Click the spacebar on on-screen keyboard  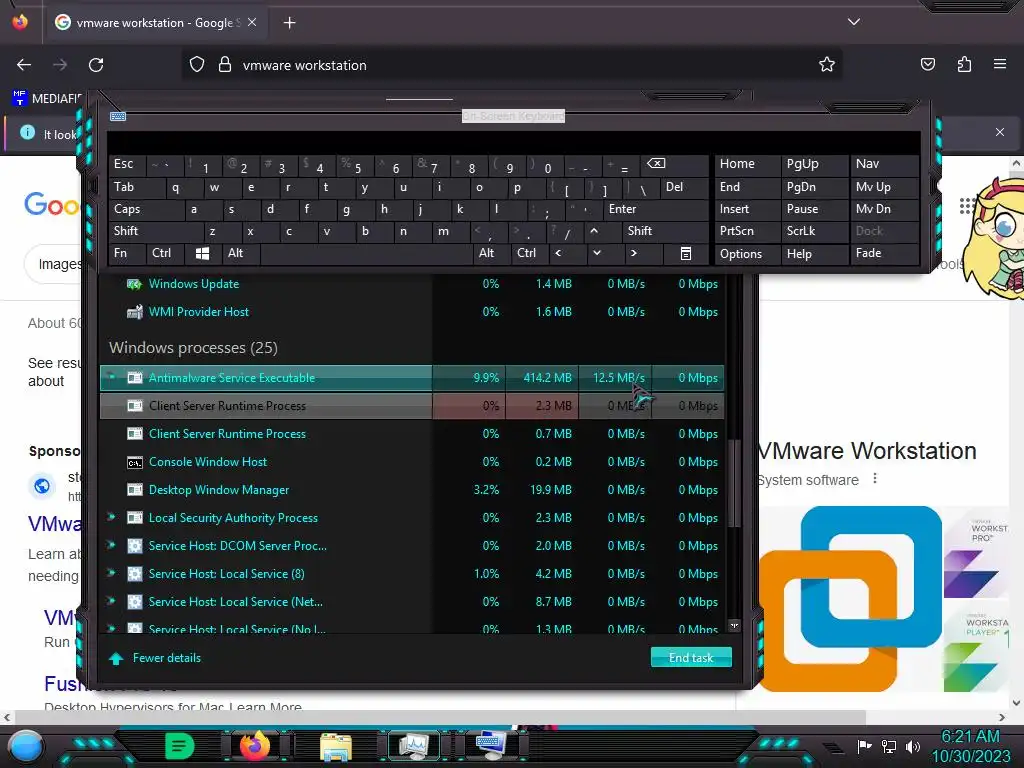point(366,254)
